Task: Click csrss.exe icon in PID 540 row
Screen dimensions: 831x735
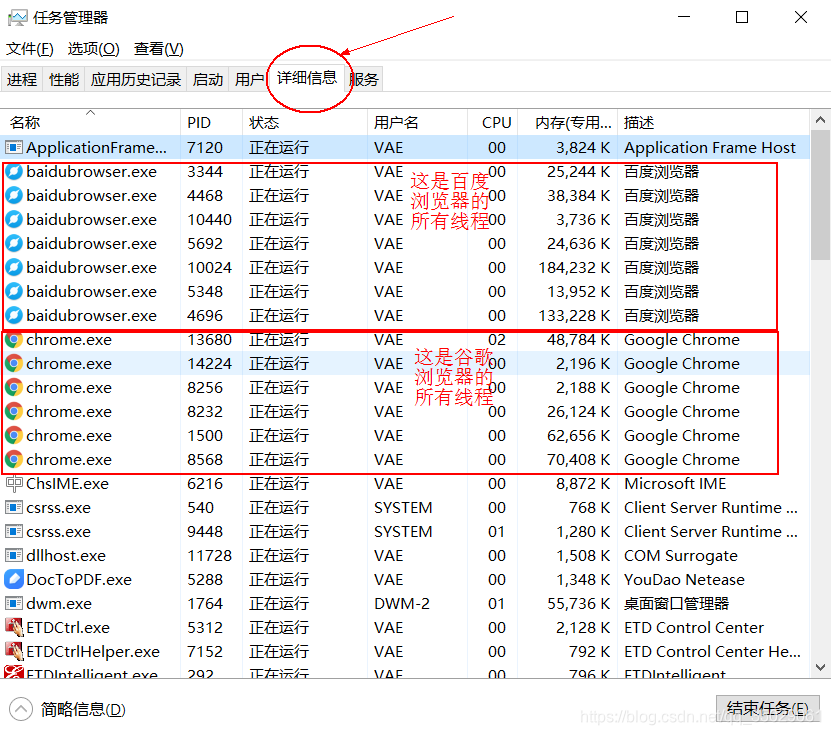Action: [x=14, y=508]
